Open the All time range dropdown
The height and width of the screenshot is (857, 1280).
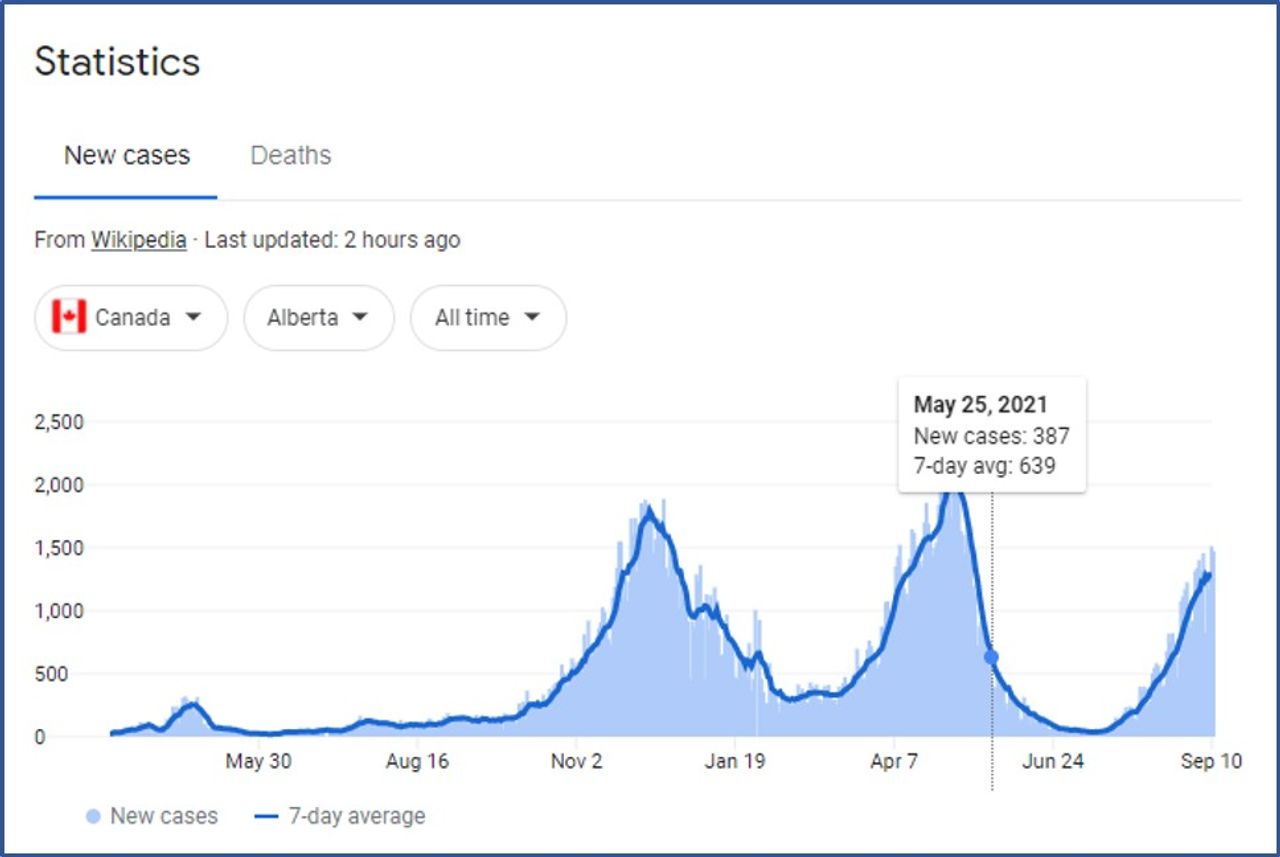[488, 318]
